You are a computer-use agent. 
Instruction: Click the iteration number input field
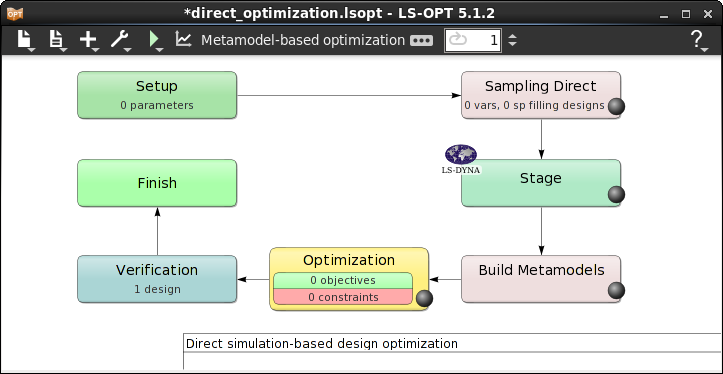(x=473, y=40)
